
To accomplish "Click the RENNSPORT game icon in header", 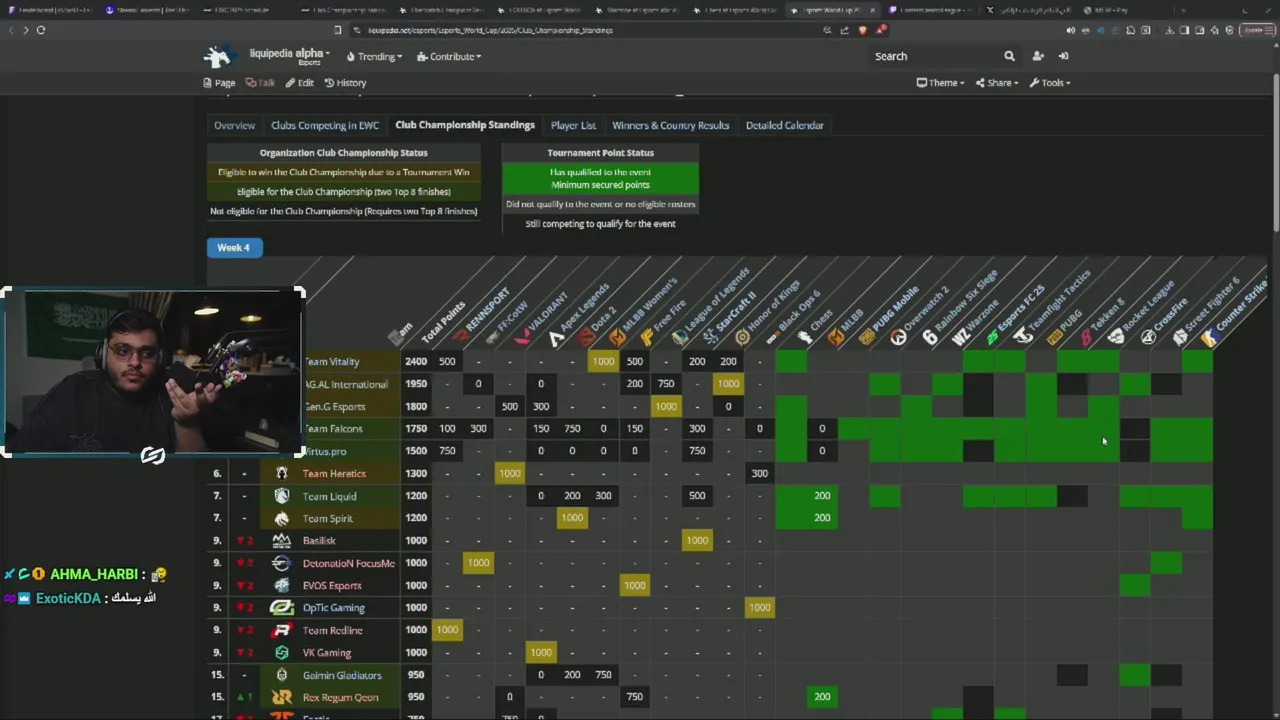I will [x=461, y=338].
